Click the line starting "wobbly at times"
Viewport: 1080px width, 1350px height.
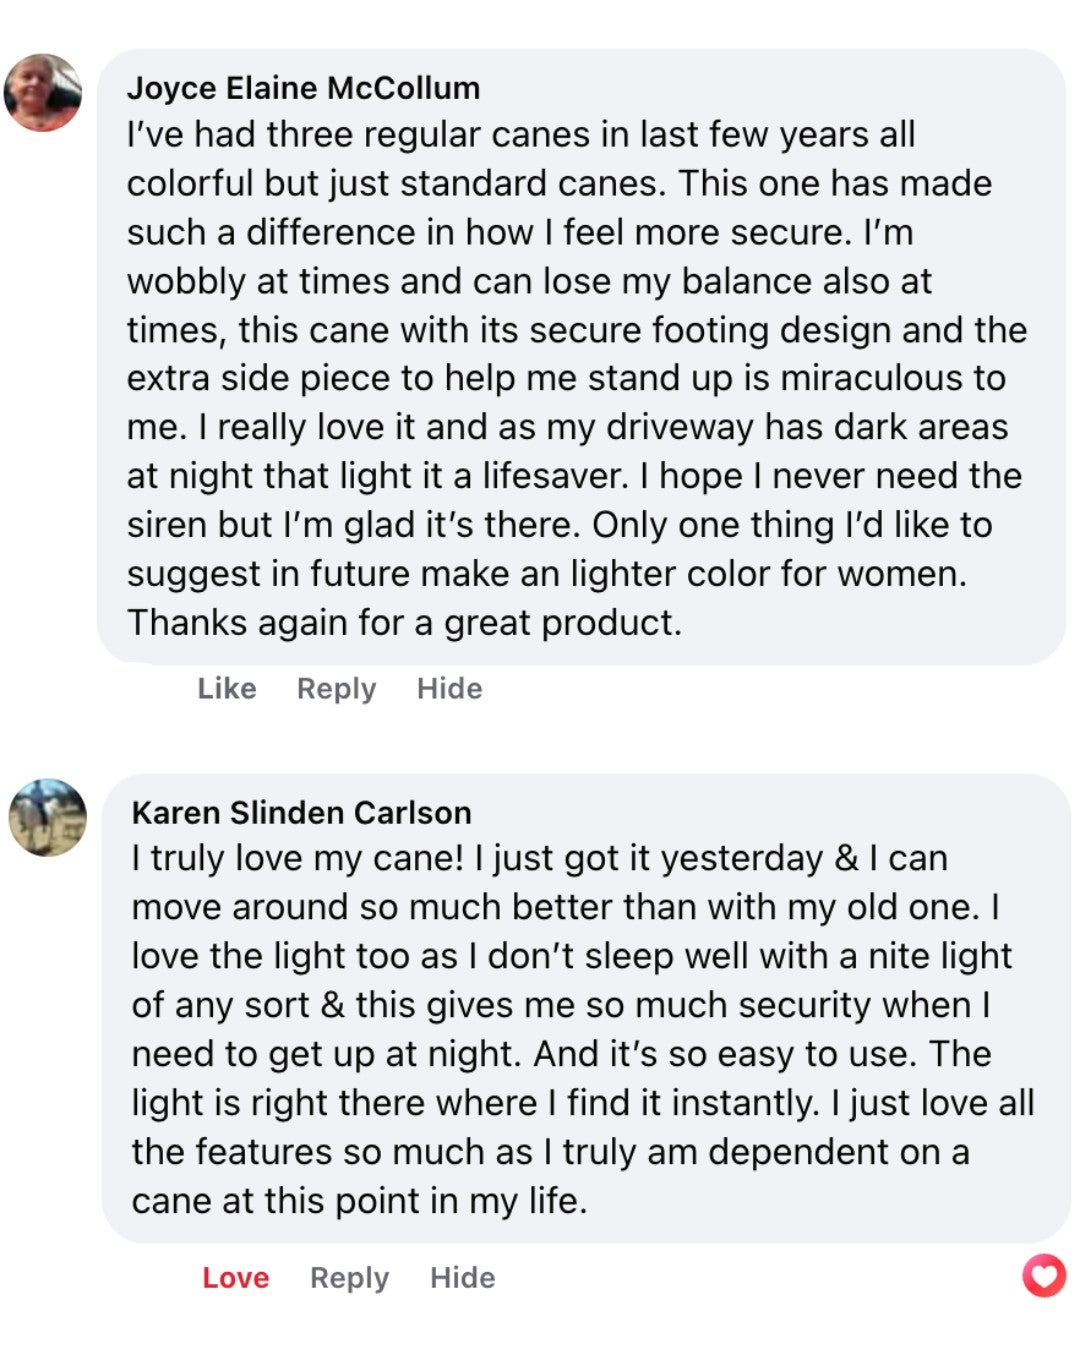(x=529, y=281)
